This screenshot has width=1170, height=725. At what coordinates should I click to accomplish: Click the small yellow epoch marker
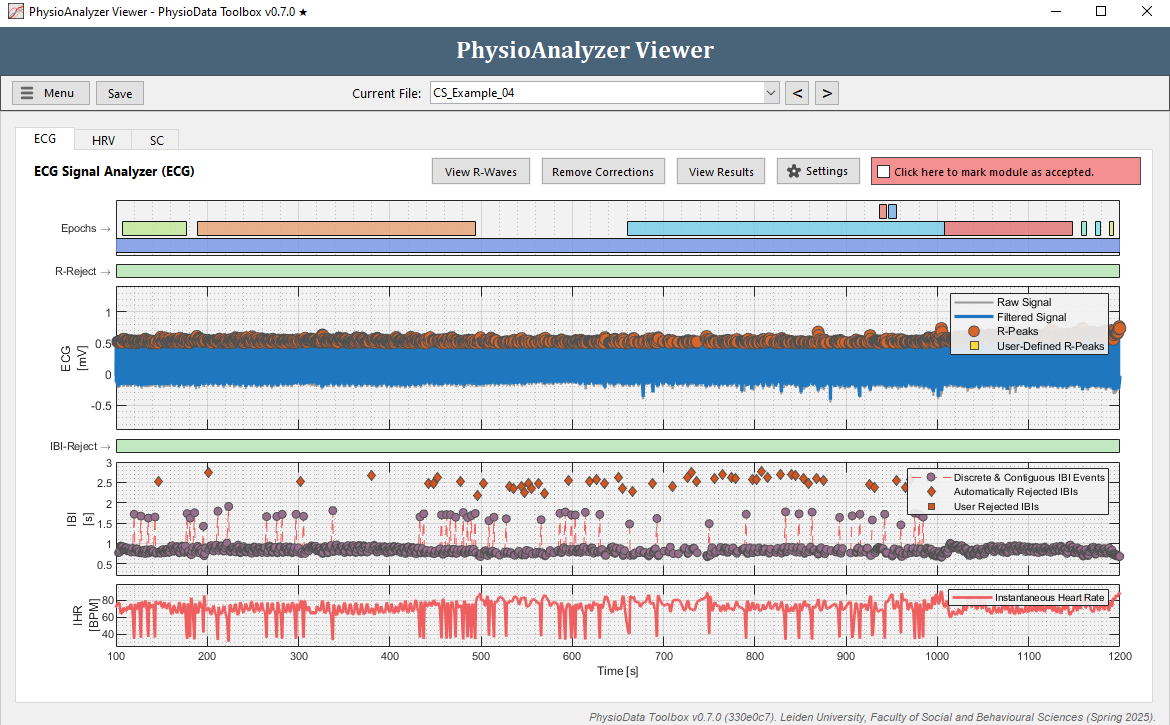click(x=1111, y=228)
